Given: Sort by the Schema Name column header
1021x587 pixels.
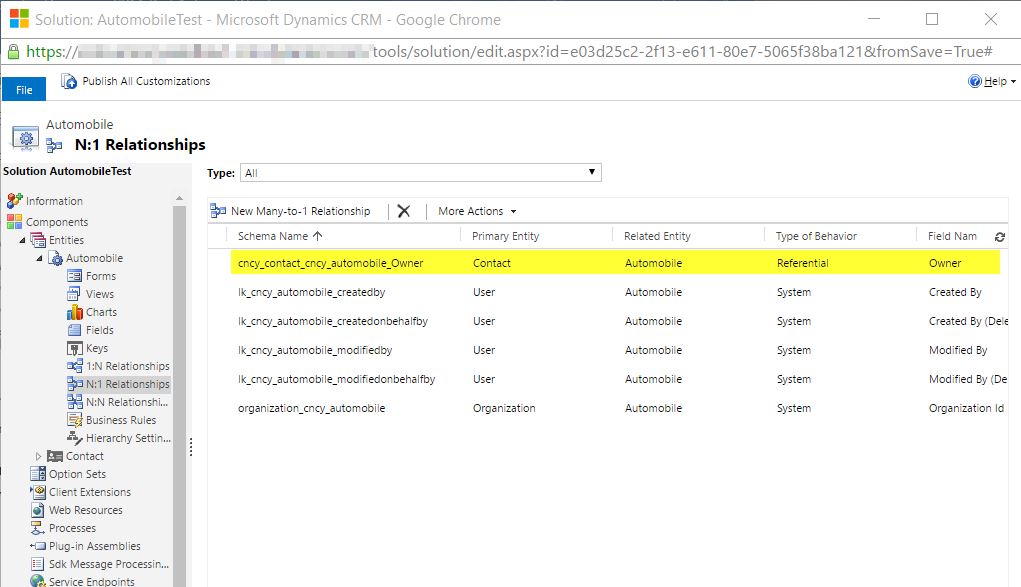Looking at the screenshot, I should coord(273,236).
